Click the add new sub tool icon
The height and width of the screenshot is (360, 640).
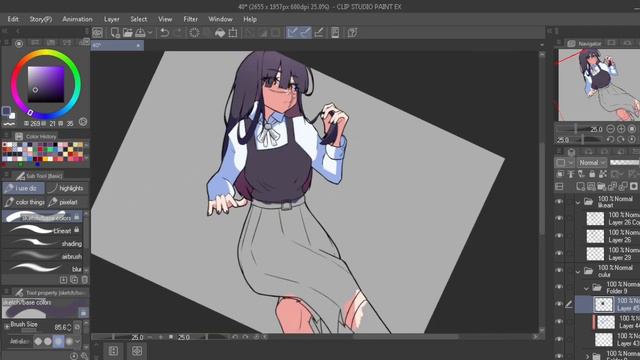click(64, 280)
